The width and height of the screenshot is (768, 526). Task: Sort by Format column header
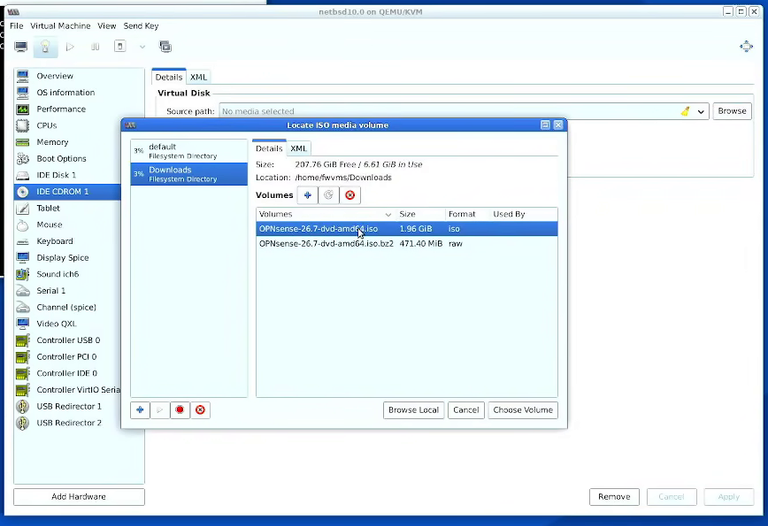467,214
